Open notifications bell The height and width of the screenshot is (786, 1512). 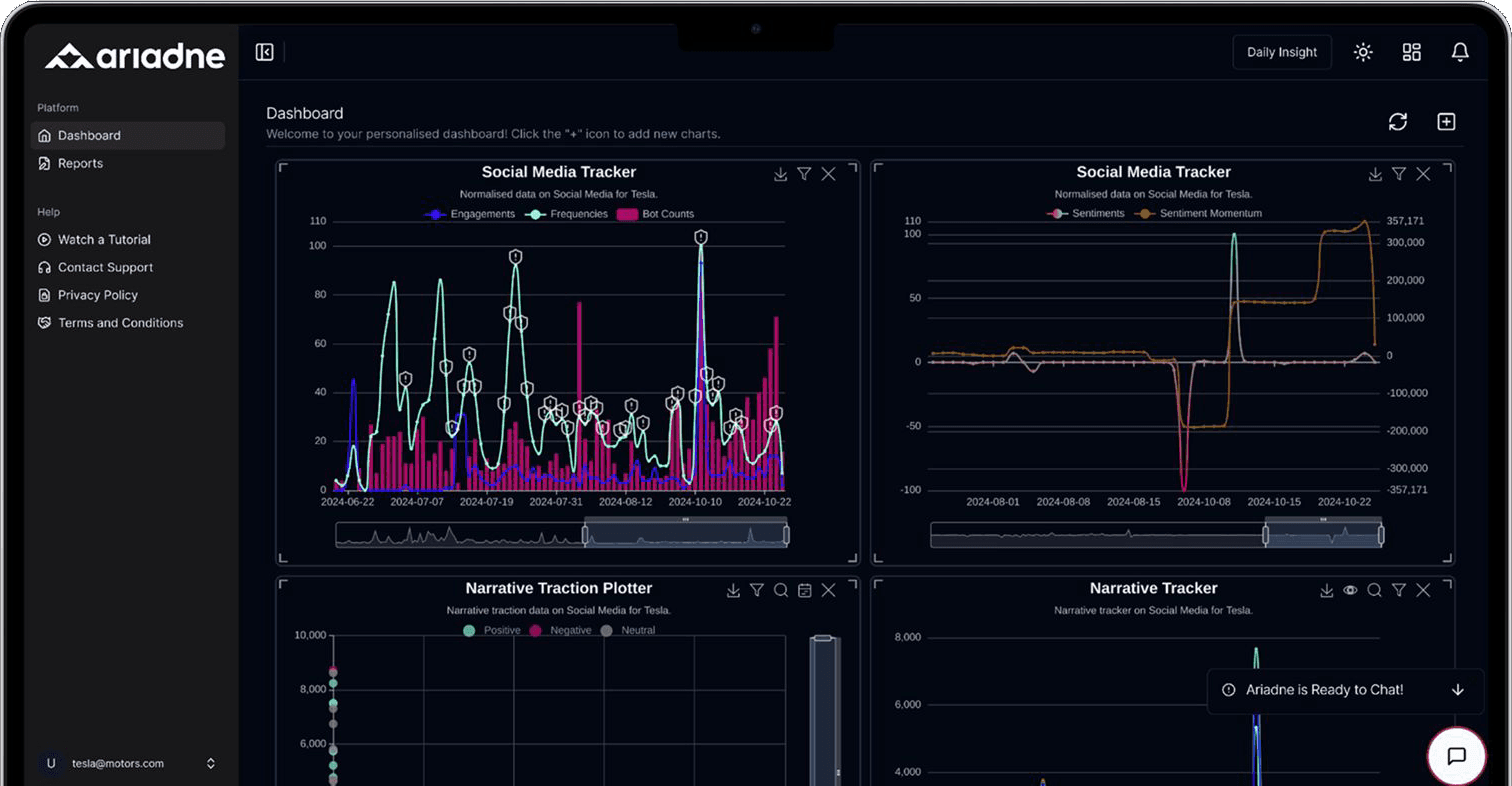click(x=1460, y=52)
